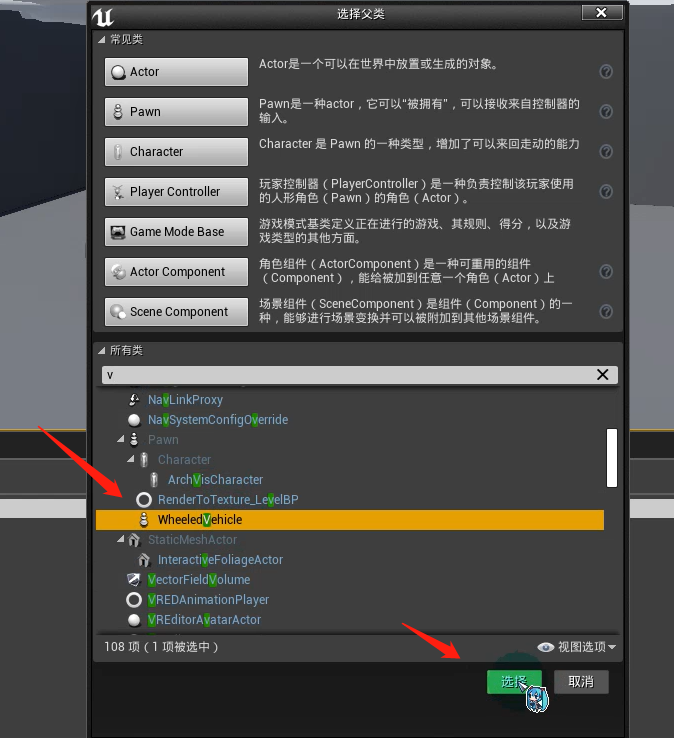Open help icon for Scene Component description

pos(606,312)
